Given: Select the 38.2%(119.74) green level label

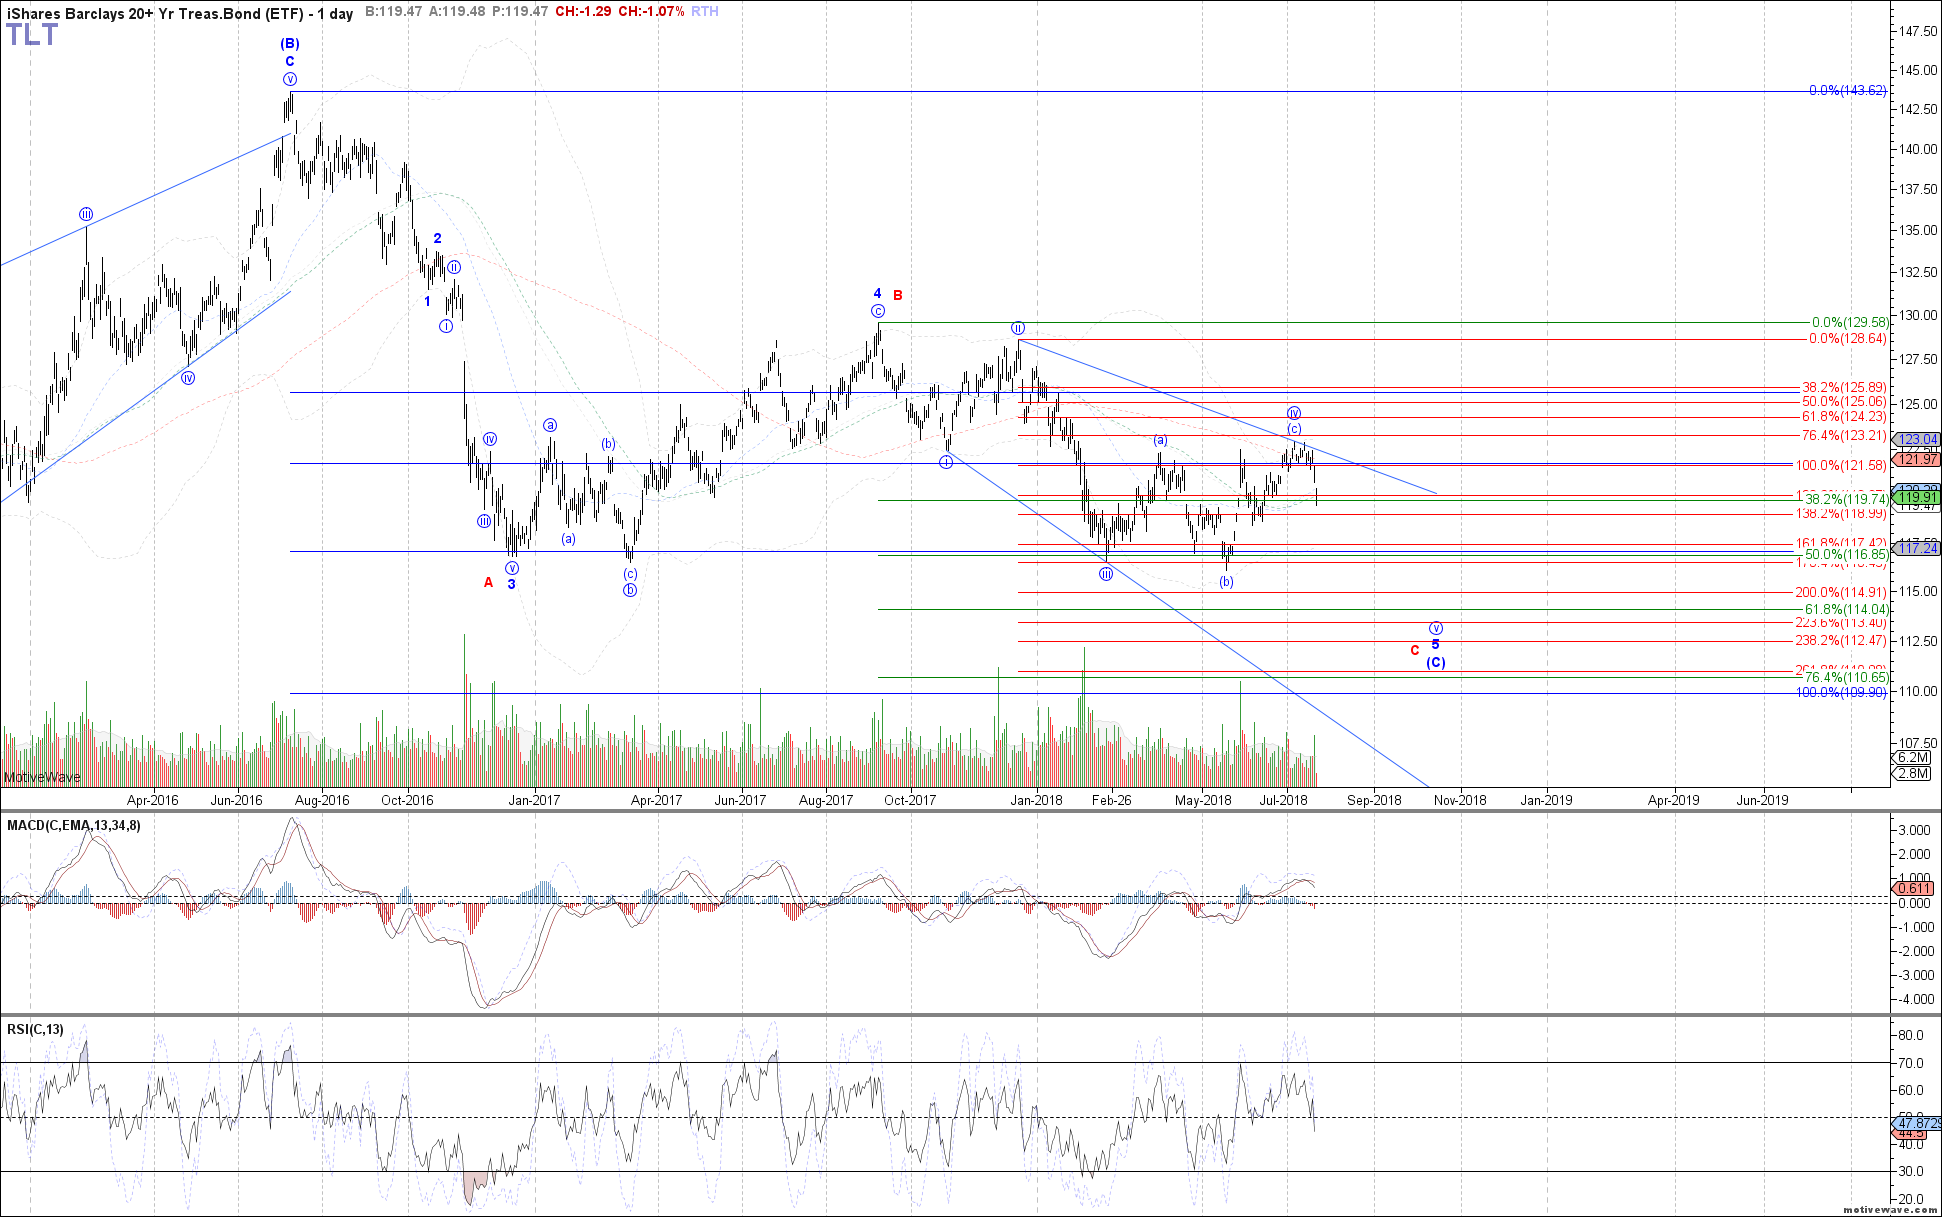Looking at the screenshot, I should pos(1846,500).
